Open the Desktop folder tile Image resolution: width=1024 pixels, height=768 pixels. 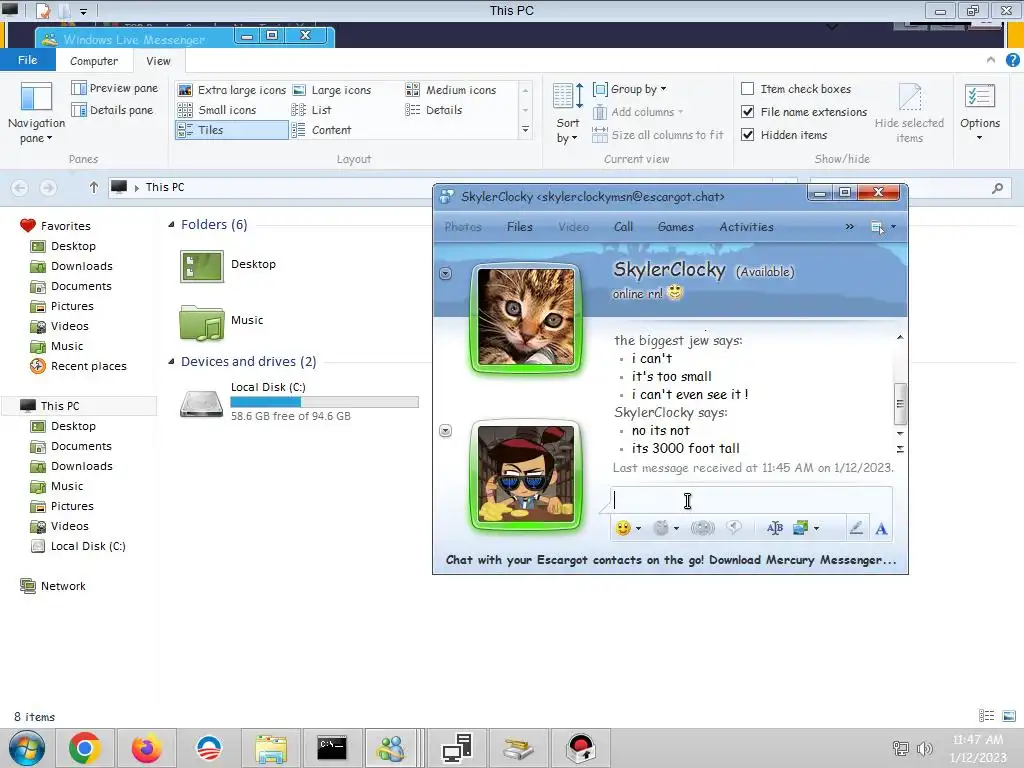point(228,265)
